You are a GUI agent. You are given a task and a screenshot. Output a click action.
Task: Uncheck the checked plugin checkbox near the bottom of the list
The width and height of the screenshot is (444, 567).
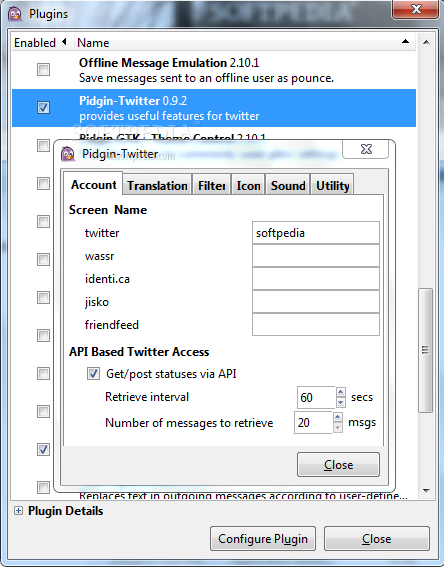click(43, 449)
